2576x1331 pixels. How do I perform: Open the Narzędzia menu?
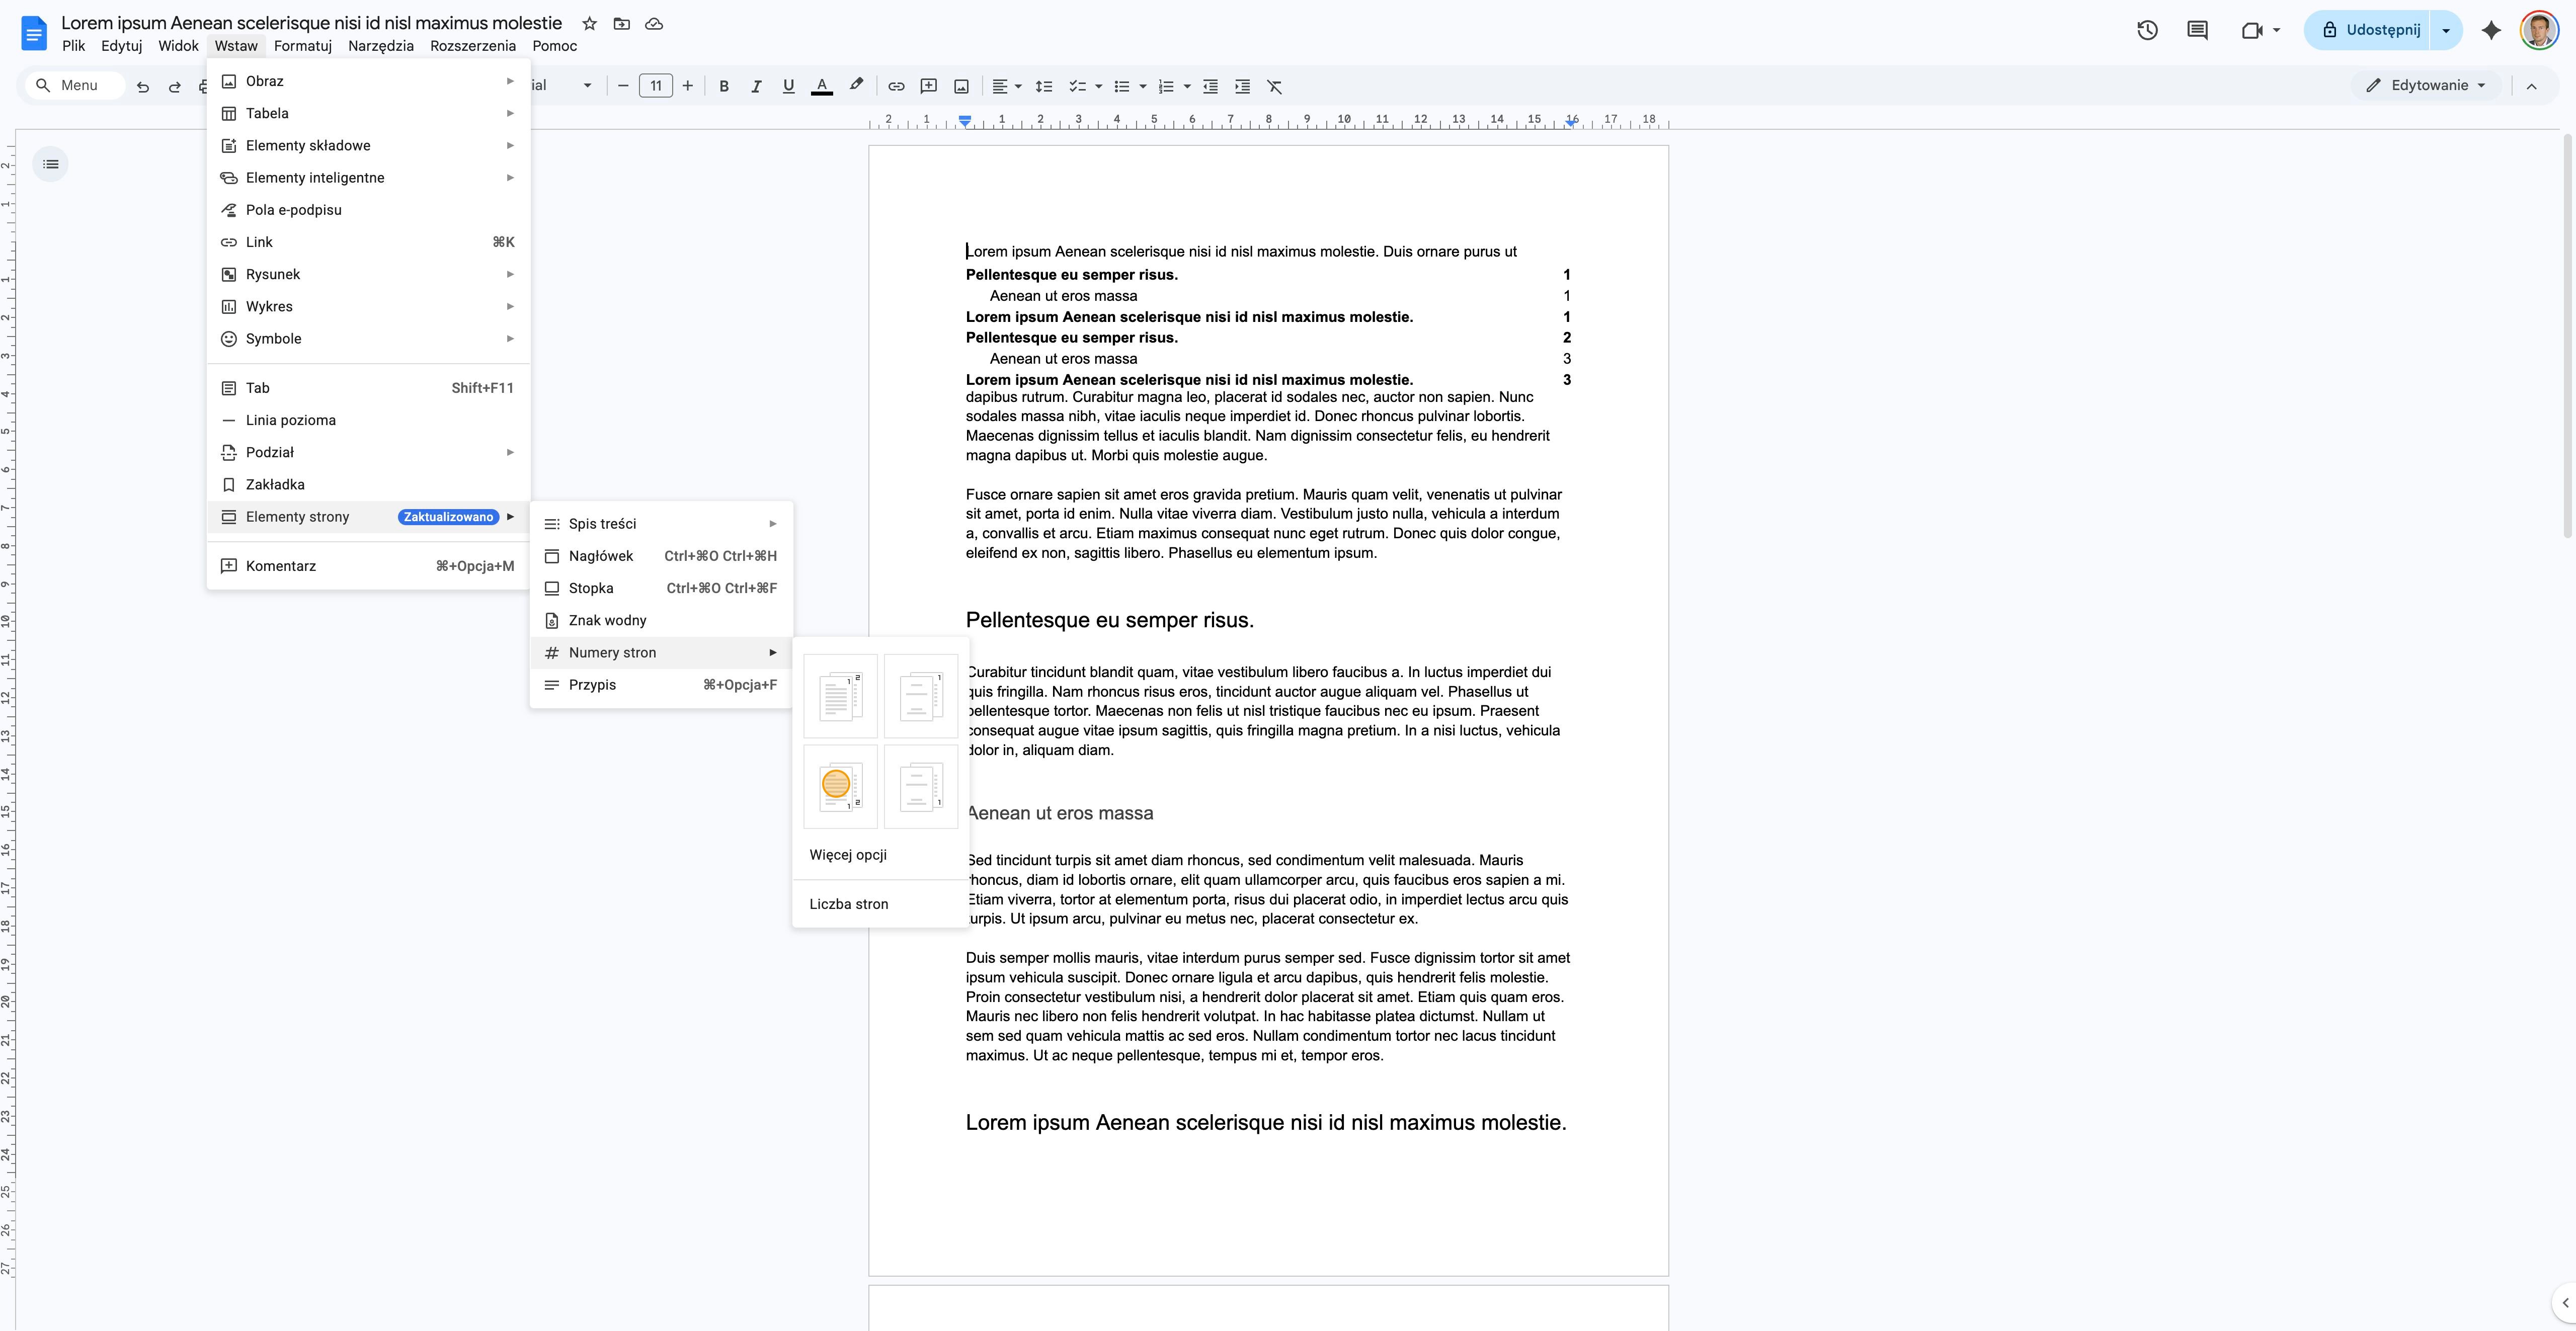click(x=381, y=46)
